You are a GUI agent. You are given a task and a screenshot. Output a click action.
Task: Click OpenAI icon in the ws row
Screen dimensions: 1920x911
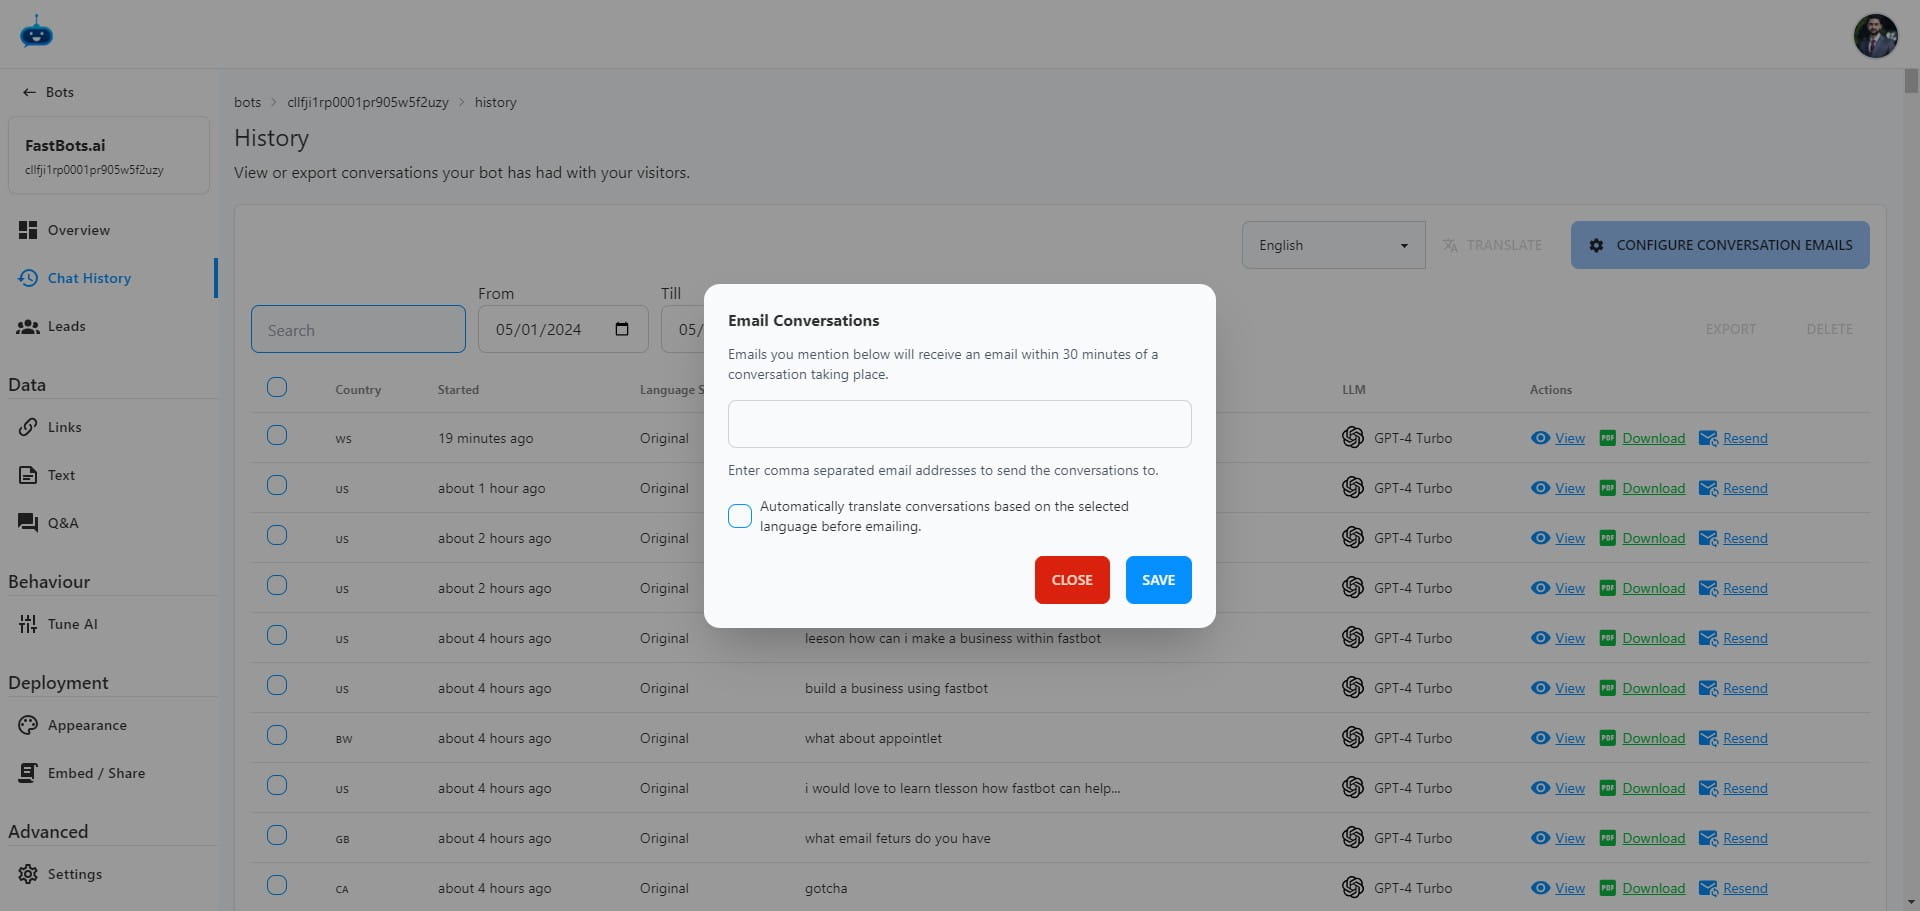1353,437
